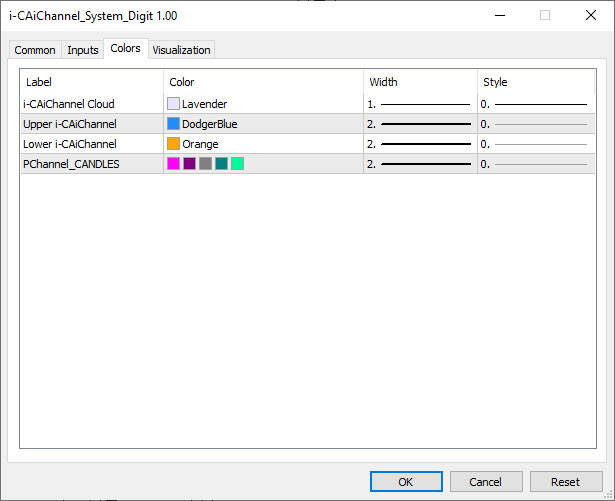
Task: Open style selector for i-CAiChannel Cloud
Action: [x=536, y=104]
